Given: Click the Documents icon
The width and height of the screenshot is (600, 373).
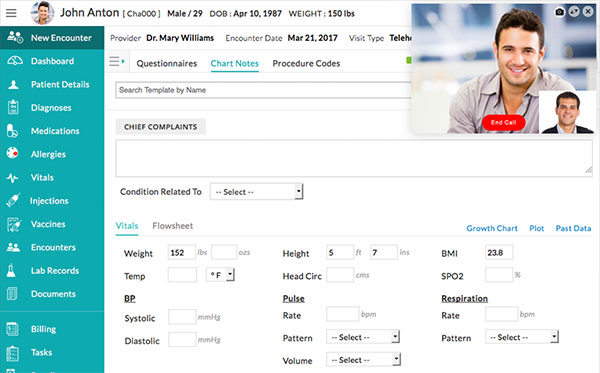Looking at the screenshot, I should point(12,294).
